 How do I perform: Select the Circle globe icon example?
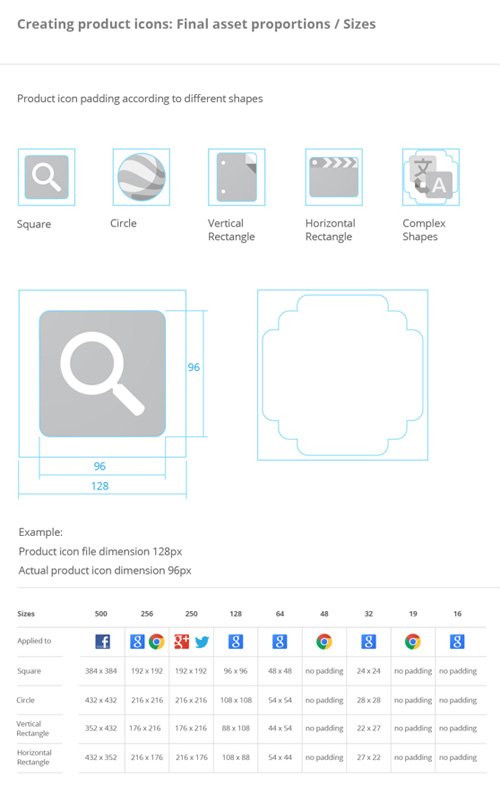(x=141, y=177)
